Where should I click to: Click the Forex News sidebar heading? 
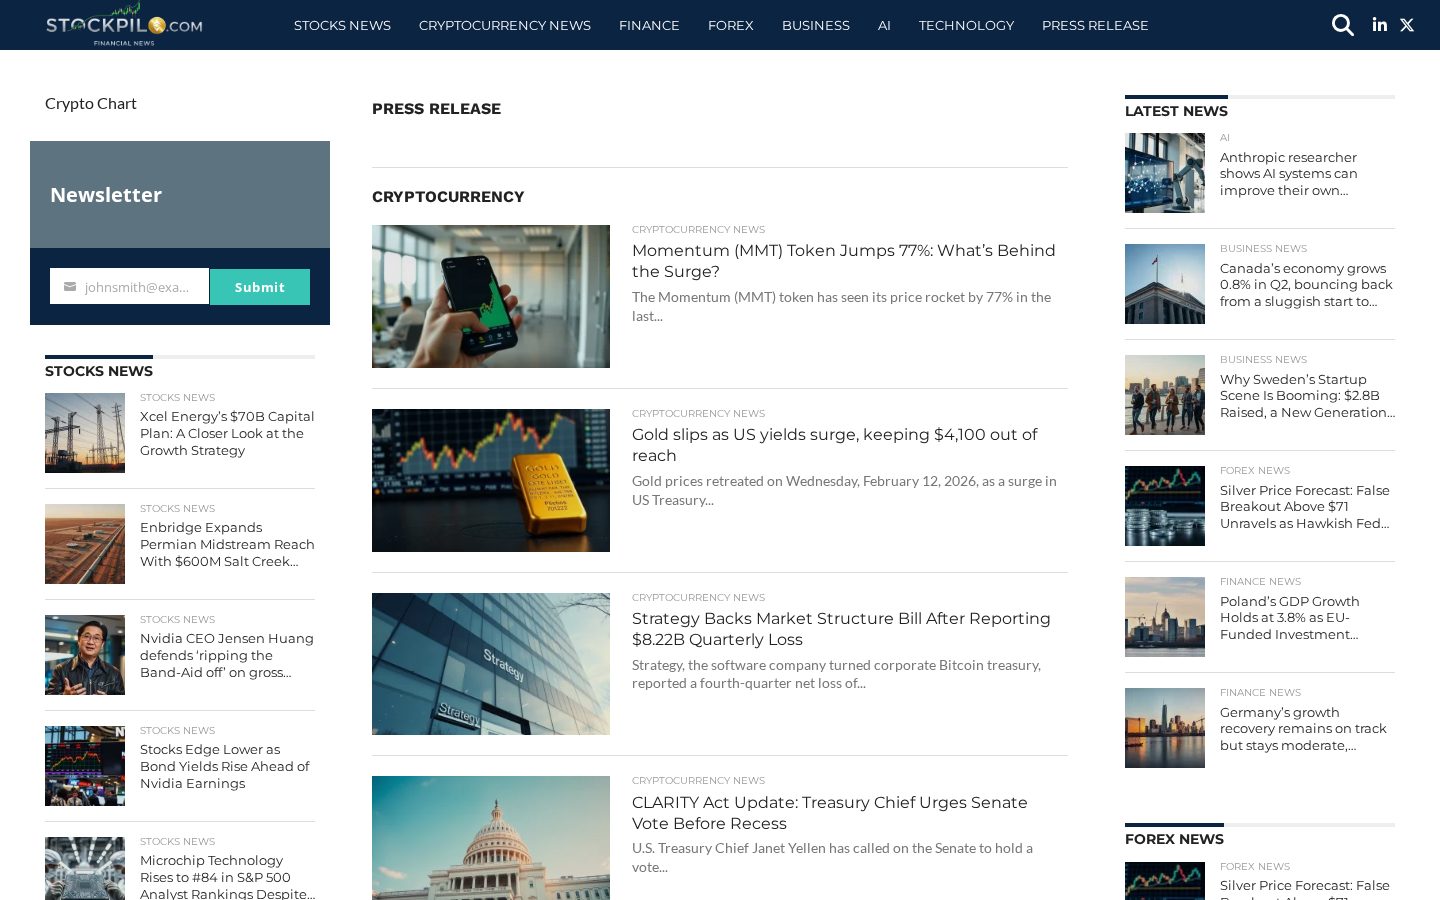tap(1174, 839)
